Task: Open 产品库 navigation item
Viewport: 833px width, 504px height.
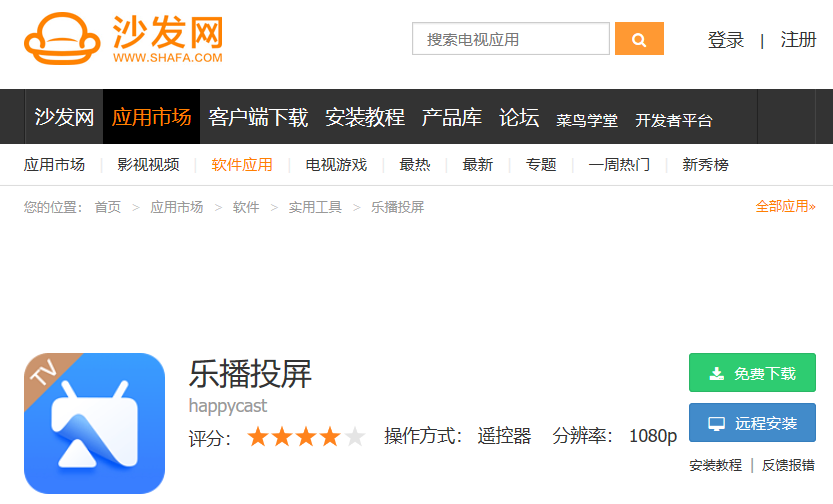Action: [452, 117]
